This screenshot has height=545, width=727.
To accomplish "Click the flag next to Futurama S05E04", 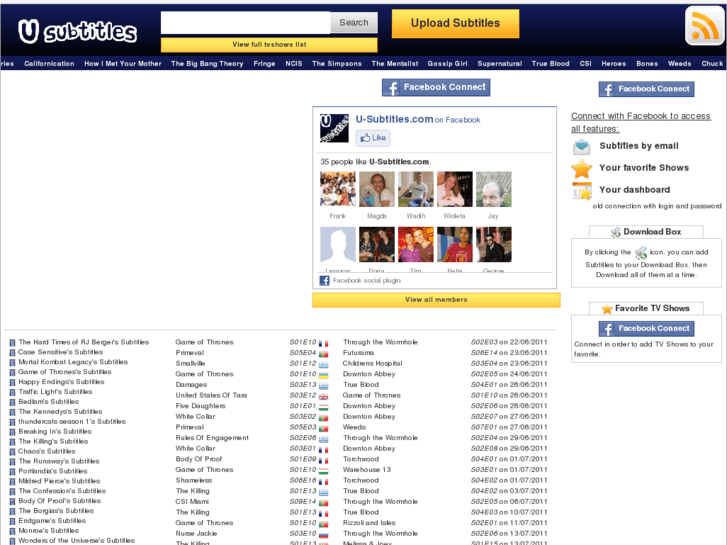I will 323,353.
